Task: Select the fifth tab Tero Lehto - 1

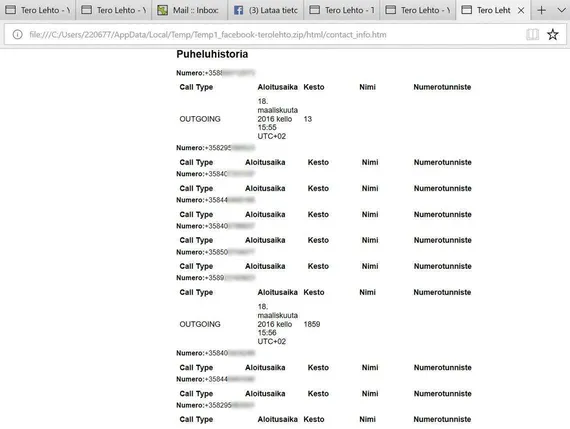Action: point(342,10)
